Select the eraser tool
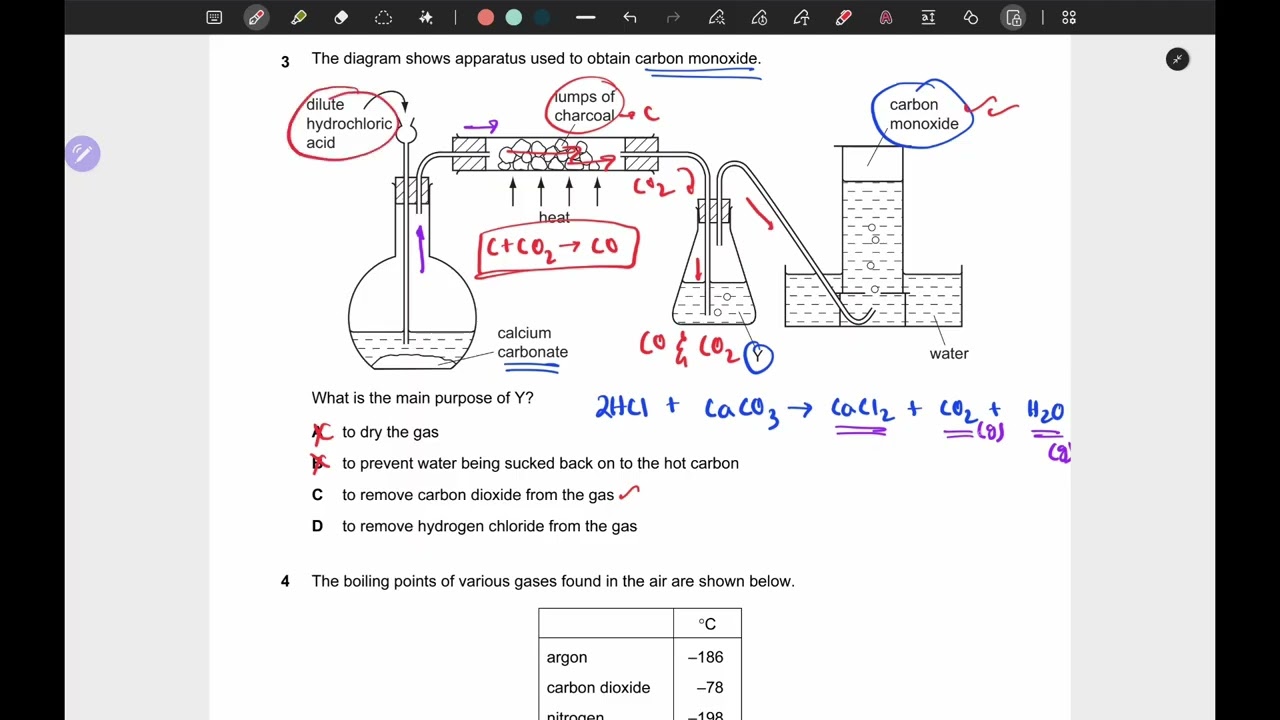Screen dimensions: 1280x720 click(341, 17)
